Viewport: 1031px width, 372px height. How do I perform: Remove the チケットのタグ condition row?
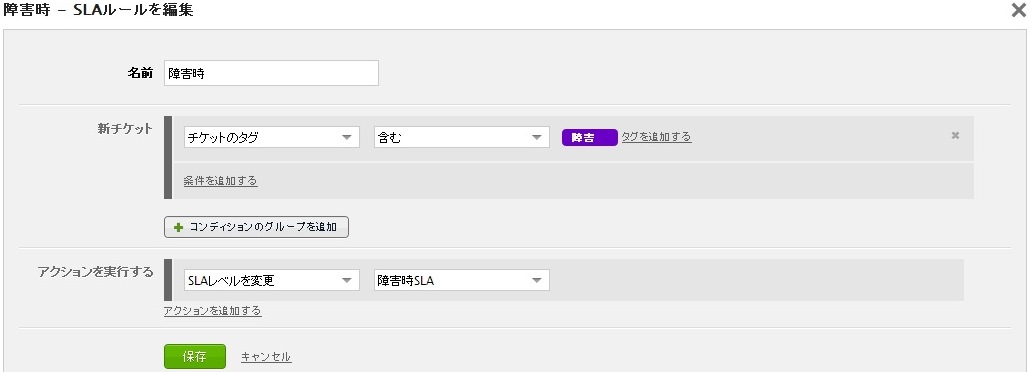[x=955, y=135]
